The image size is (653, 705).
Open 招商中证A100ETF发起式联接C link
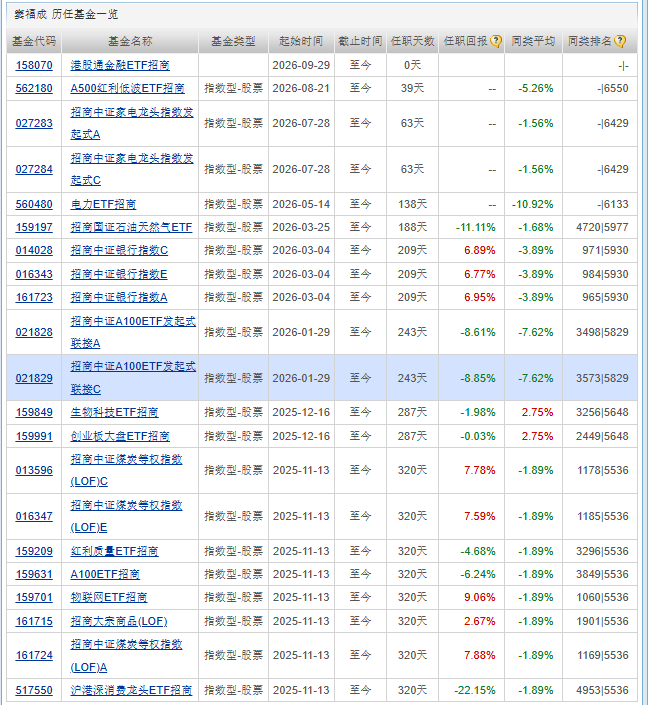[x=133, y=378]
